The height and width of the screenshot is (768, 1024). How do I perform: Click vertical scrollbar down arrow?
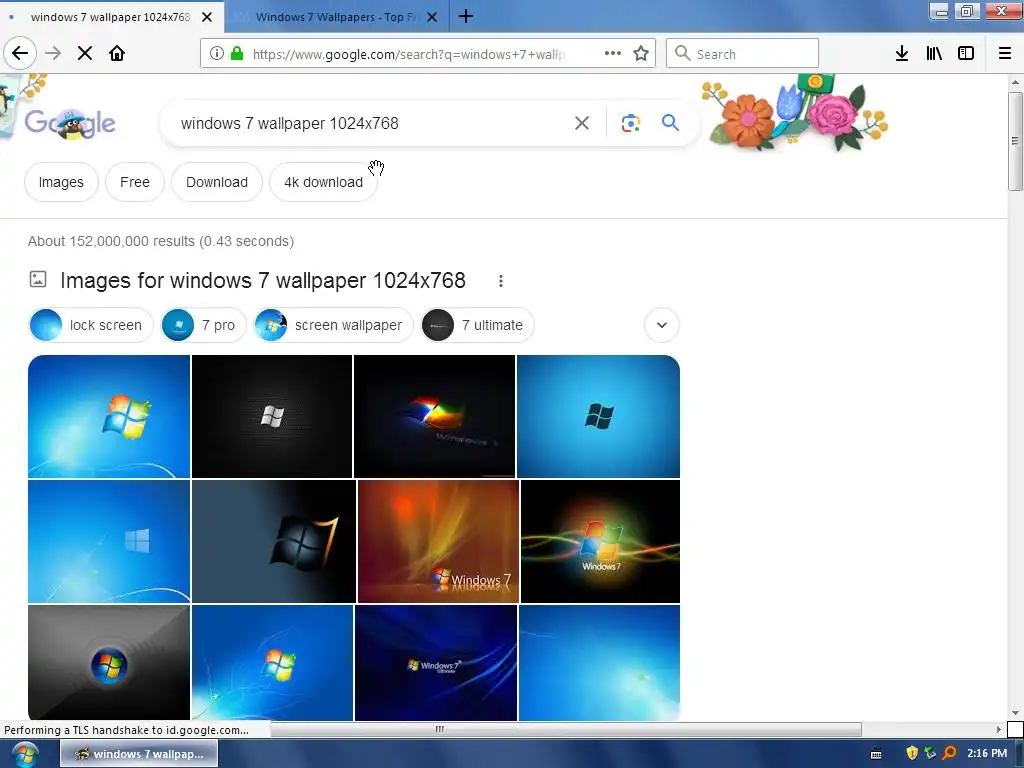click(1015, 713)
